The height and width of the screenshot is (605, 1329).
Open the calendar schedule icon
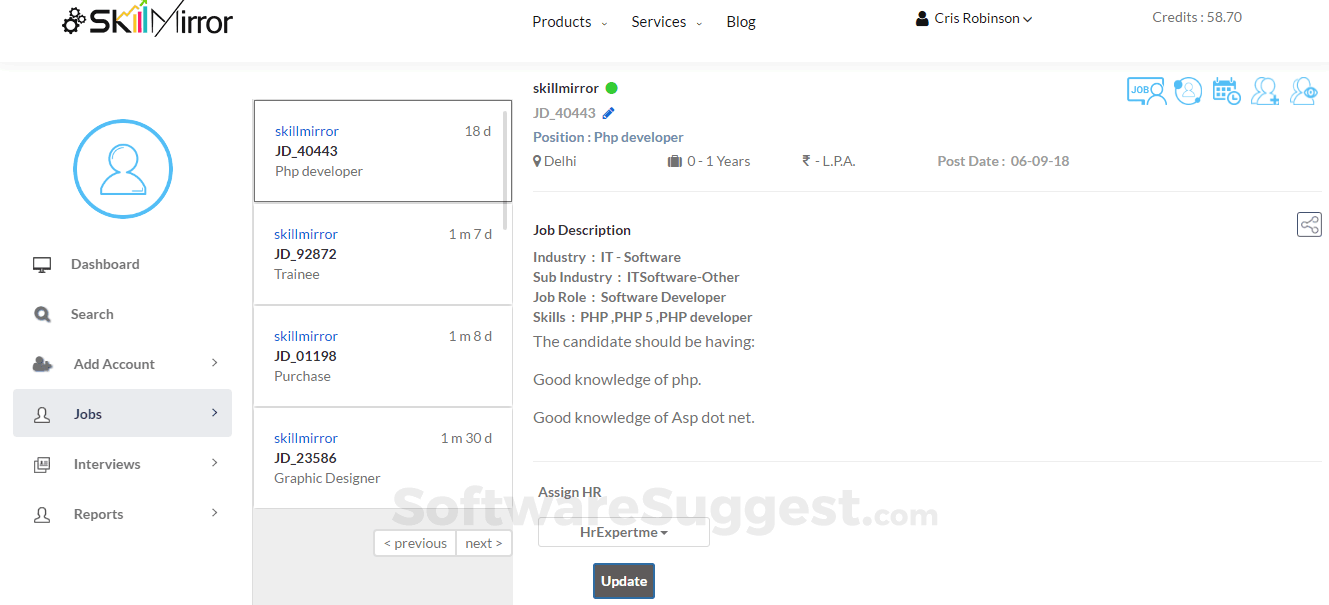click(x=1226, y=91)
